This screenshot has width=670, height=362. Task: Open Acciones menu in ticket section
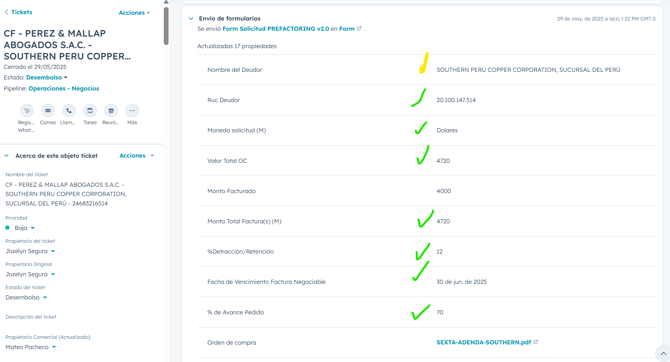pos(136,156)
